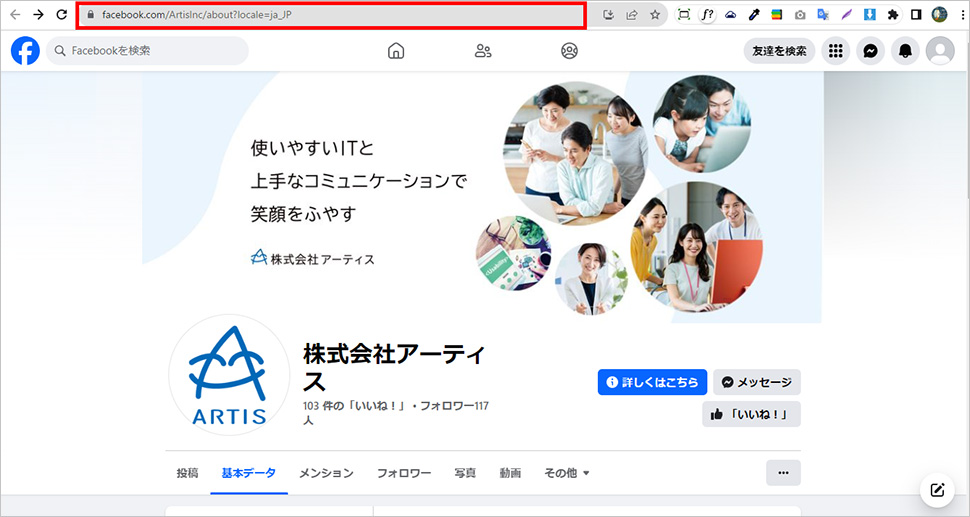
Task: Open the page three-dot options button
Action: 783,473
